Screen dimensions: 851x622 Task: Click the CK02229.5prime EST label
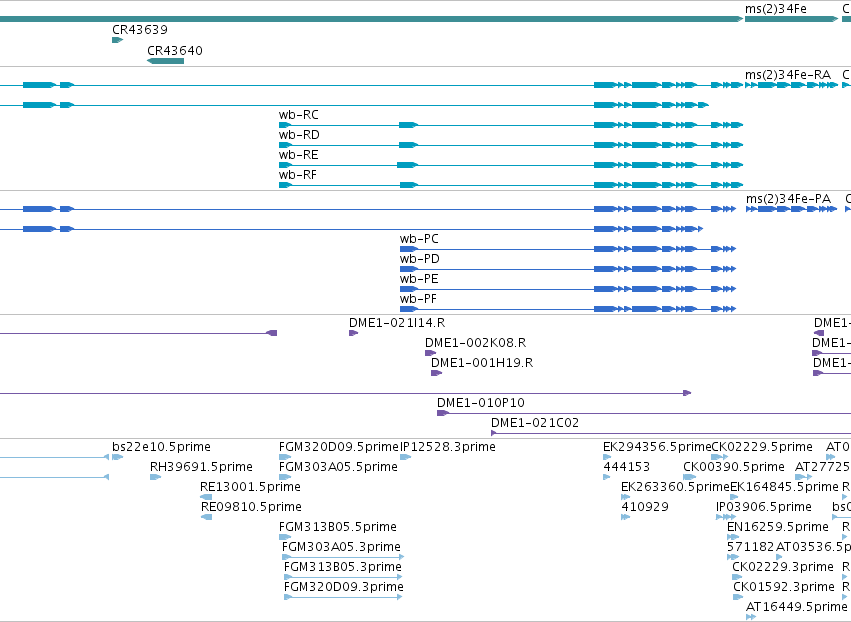pos(762,447)
